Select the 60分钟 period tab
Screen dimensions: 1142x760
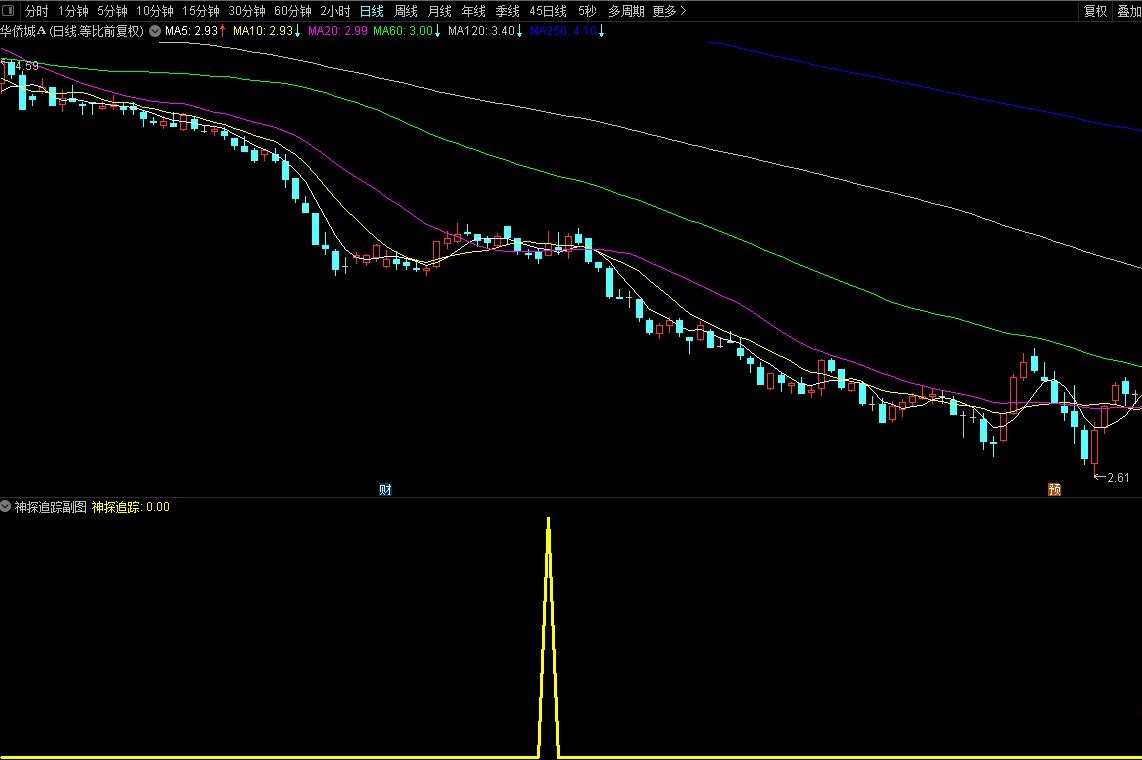click(x=293, y=11)
